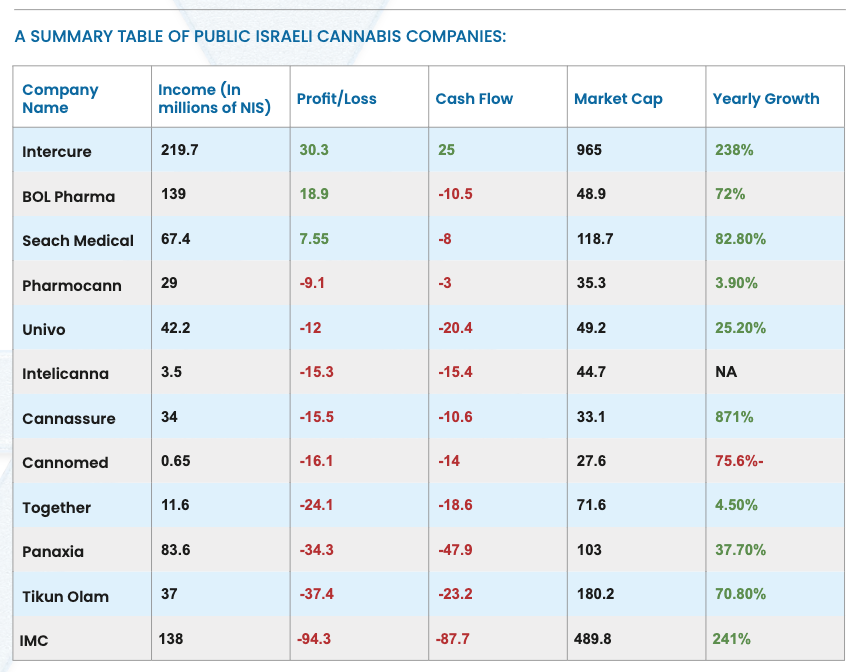
Task: Click the Yearly Growth column header
Action: tap(765, 98)
